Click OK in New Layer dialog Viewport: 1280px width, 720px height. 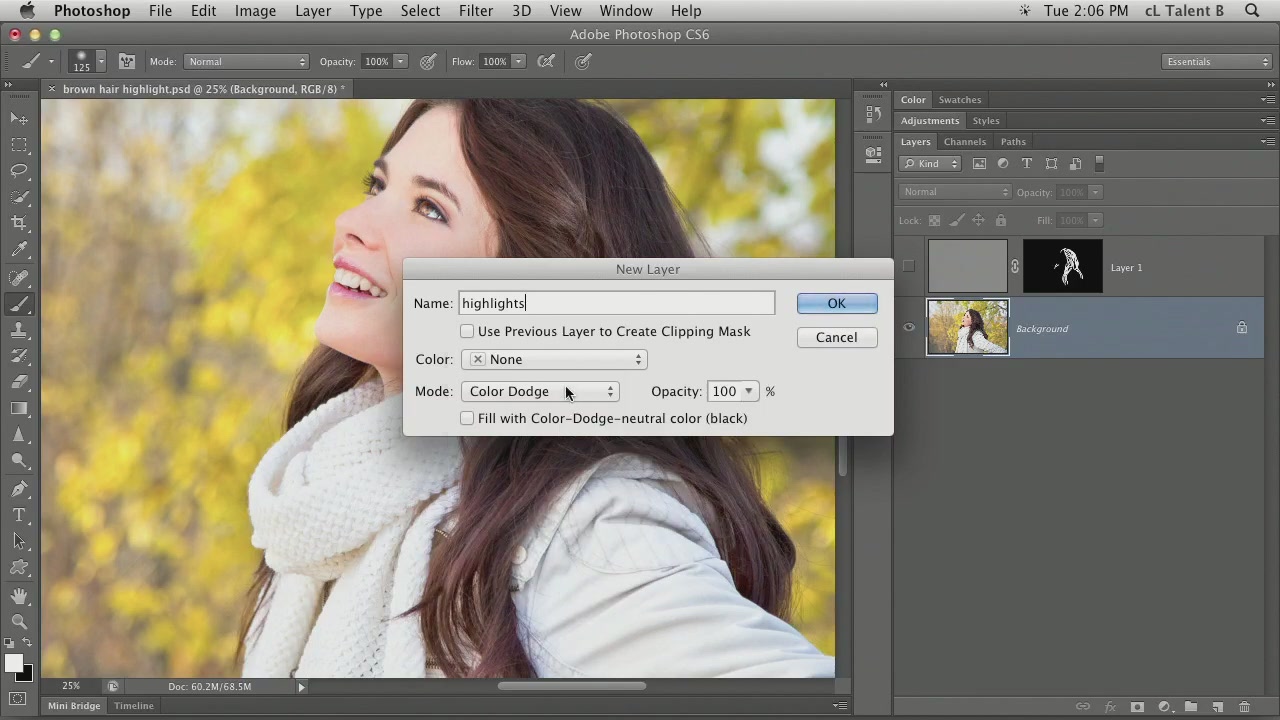click(x=837, y=303)
